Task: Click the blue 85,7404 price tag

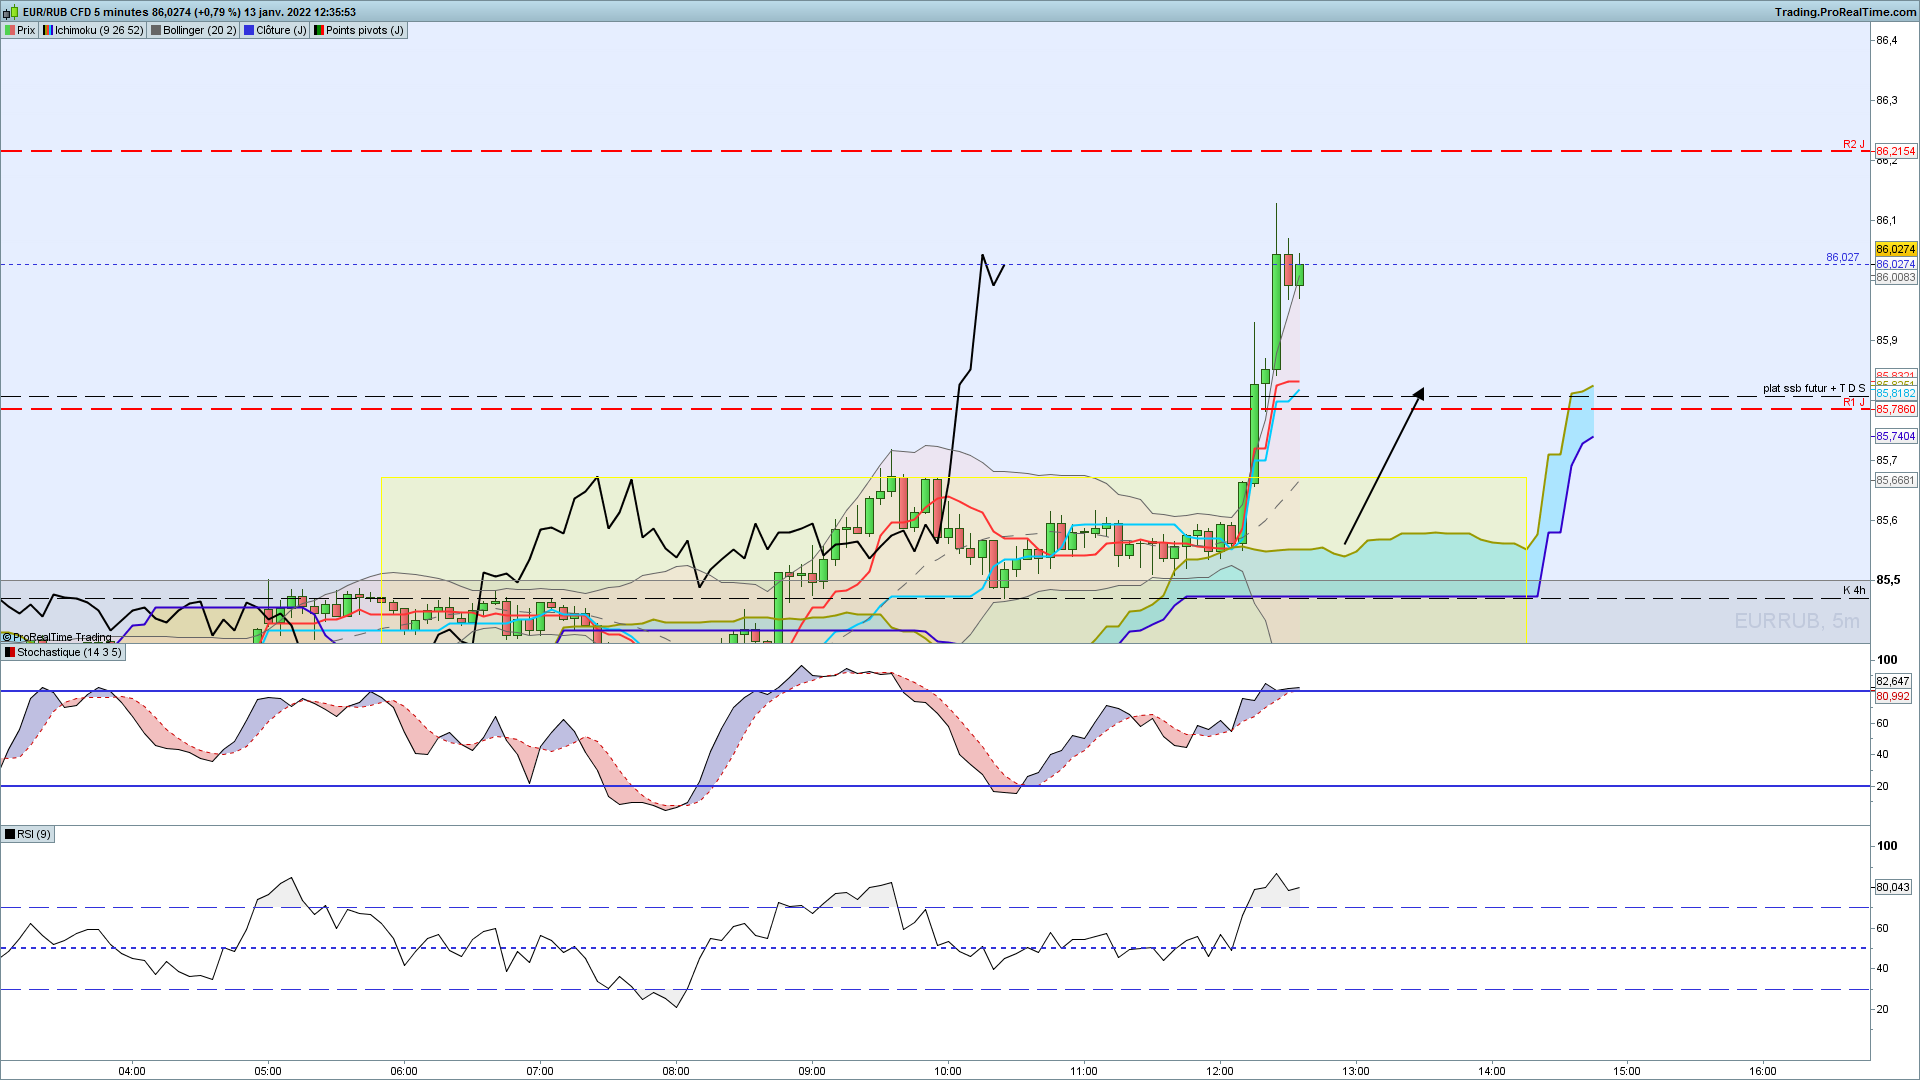Action: point(1896,436)
